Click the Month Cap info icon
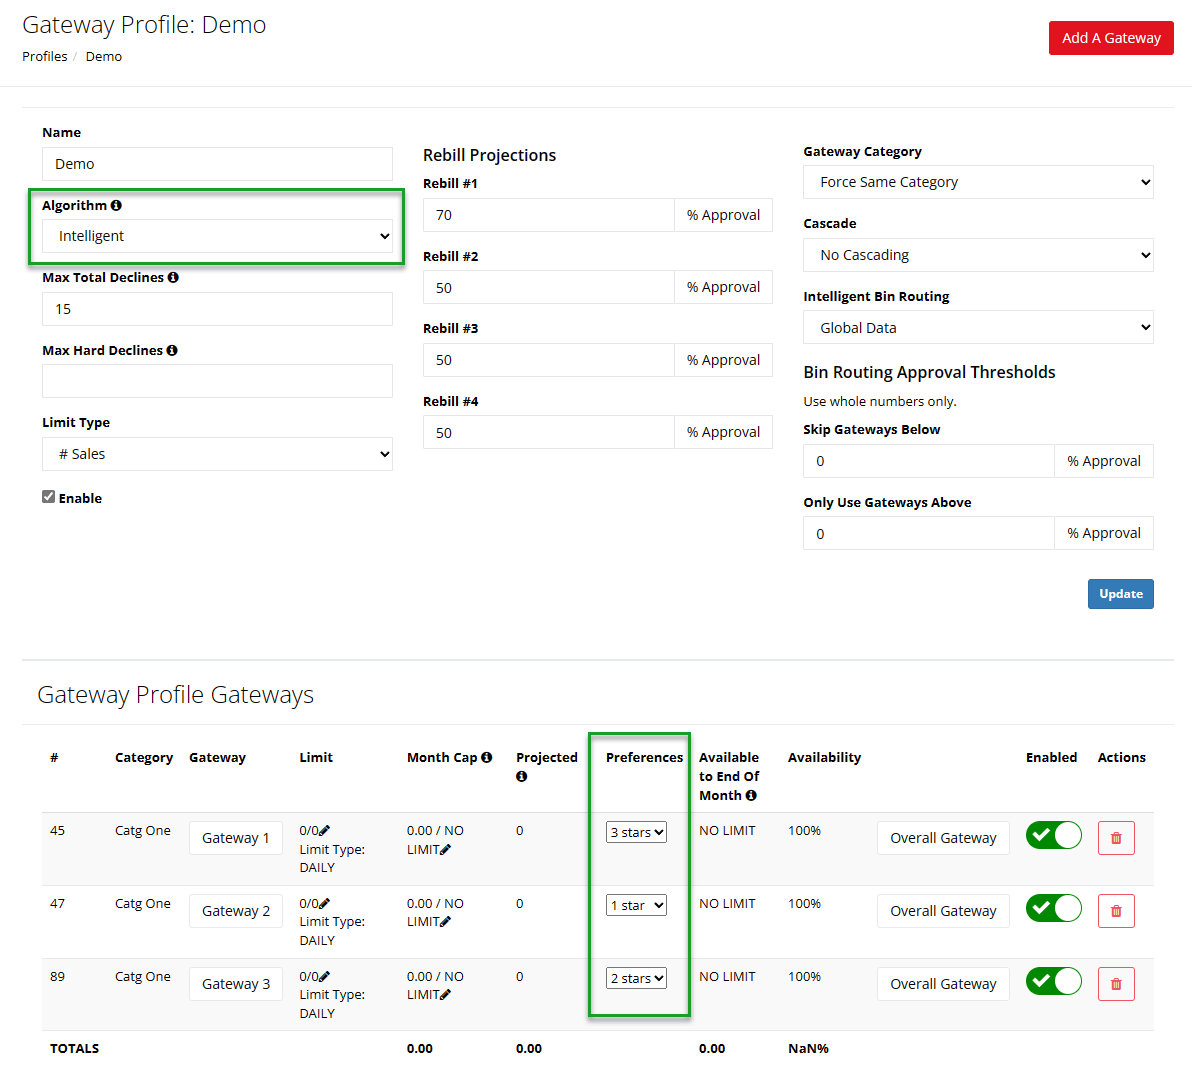 [487, 757]
